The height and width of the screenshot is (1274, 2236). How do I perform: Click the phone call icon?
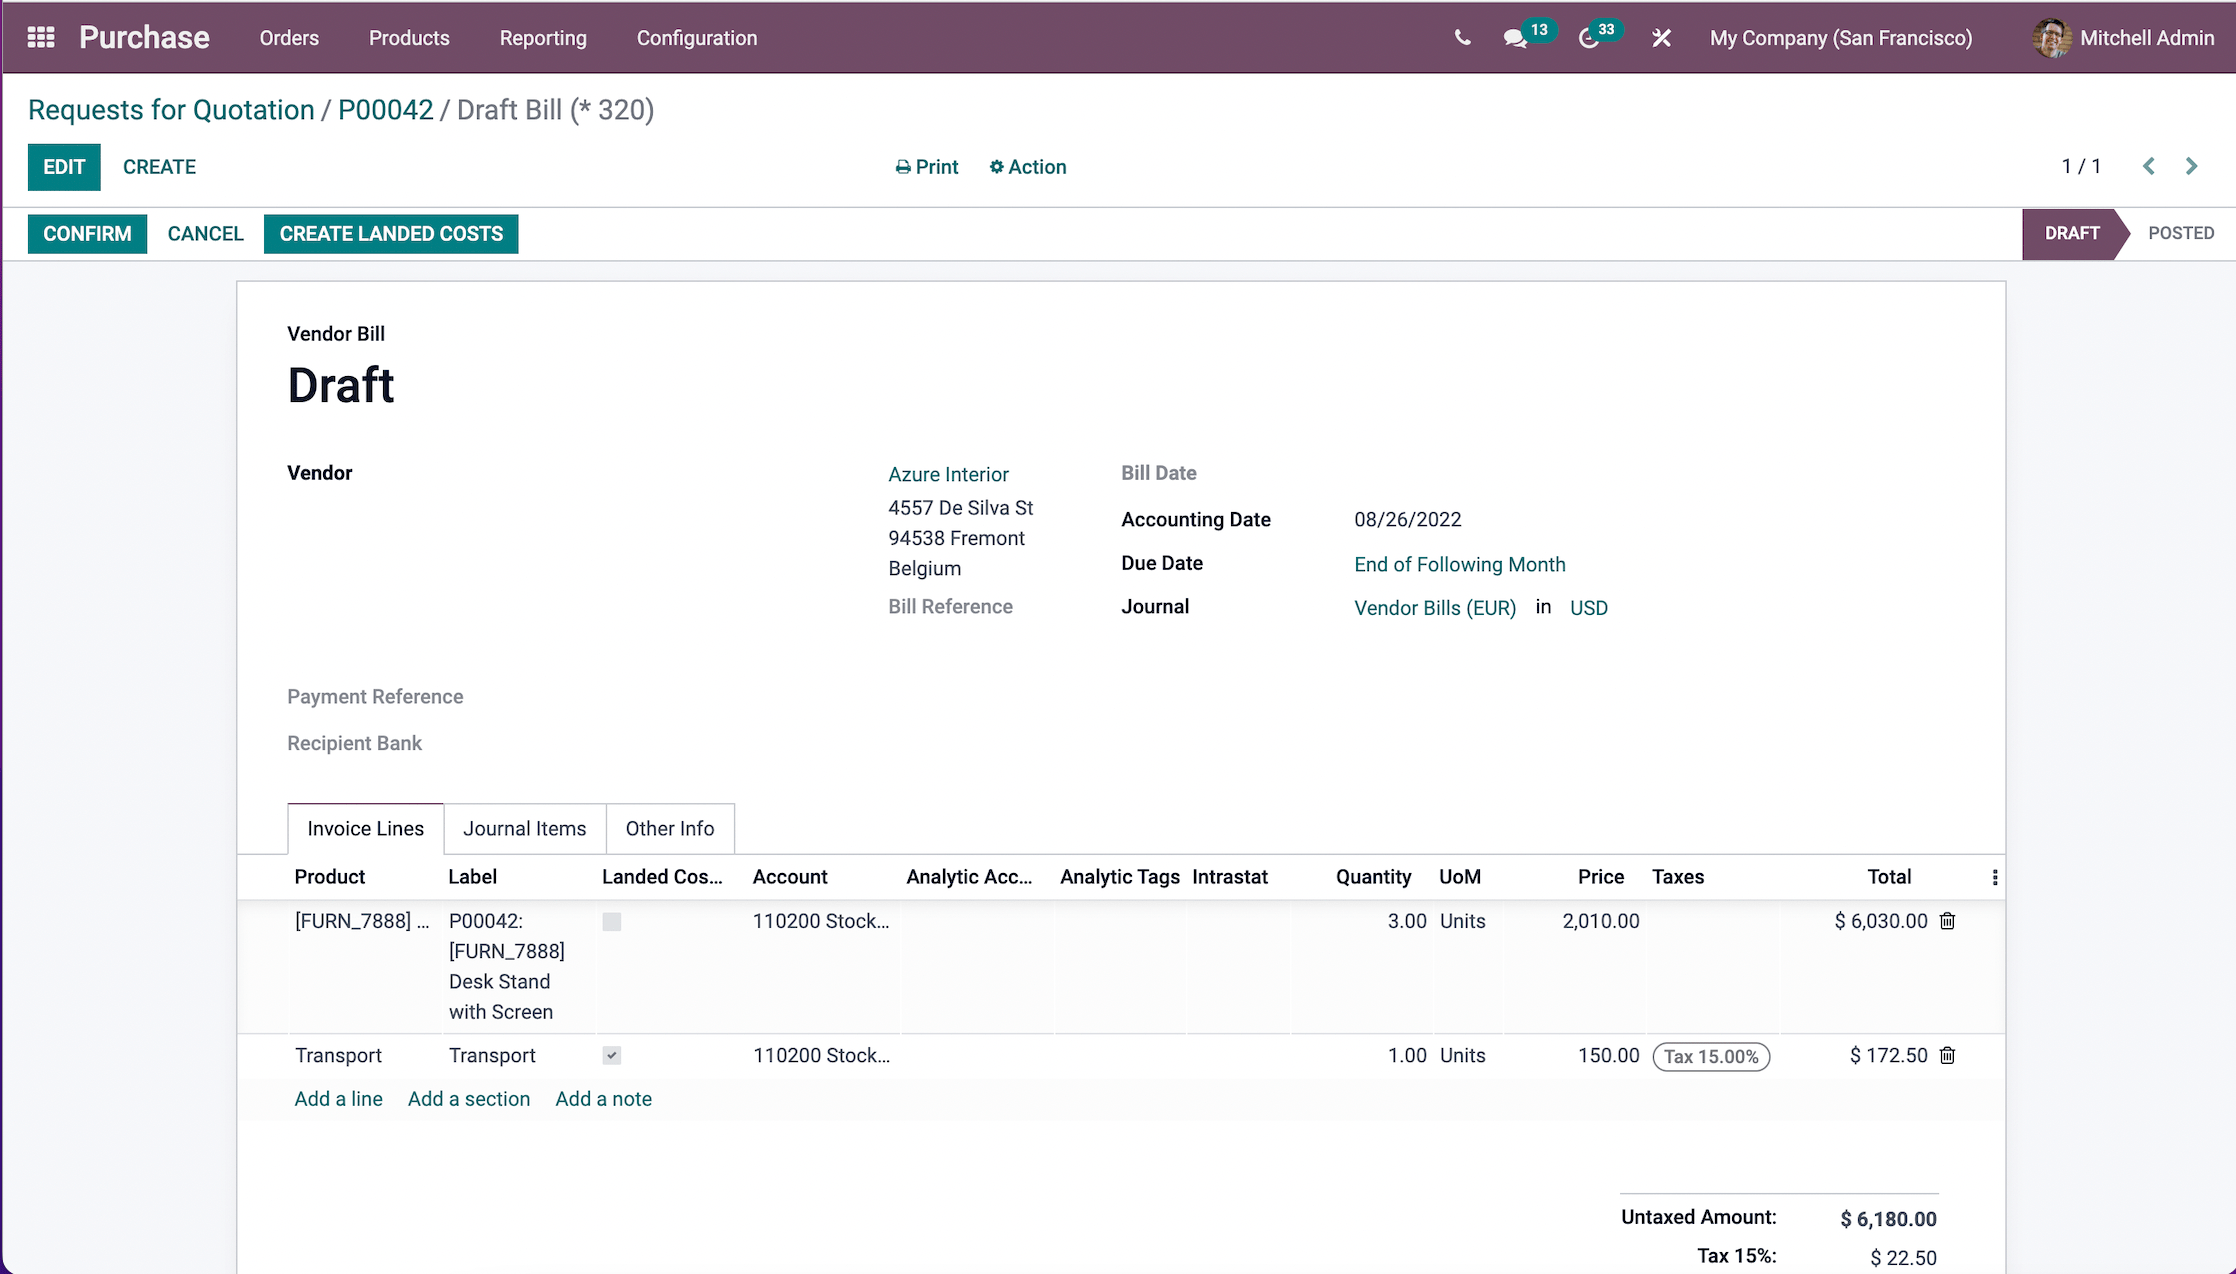tap(1462, 38)
